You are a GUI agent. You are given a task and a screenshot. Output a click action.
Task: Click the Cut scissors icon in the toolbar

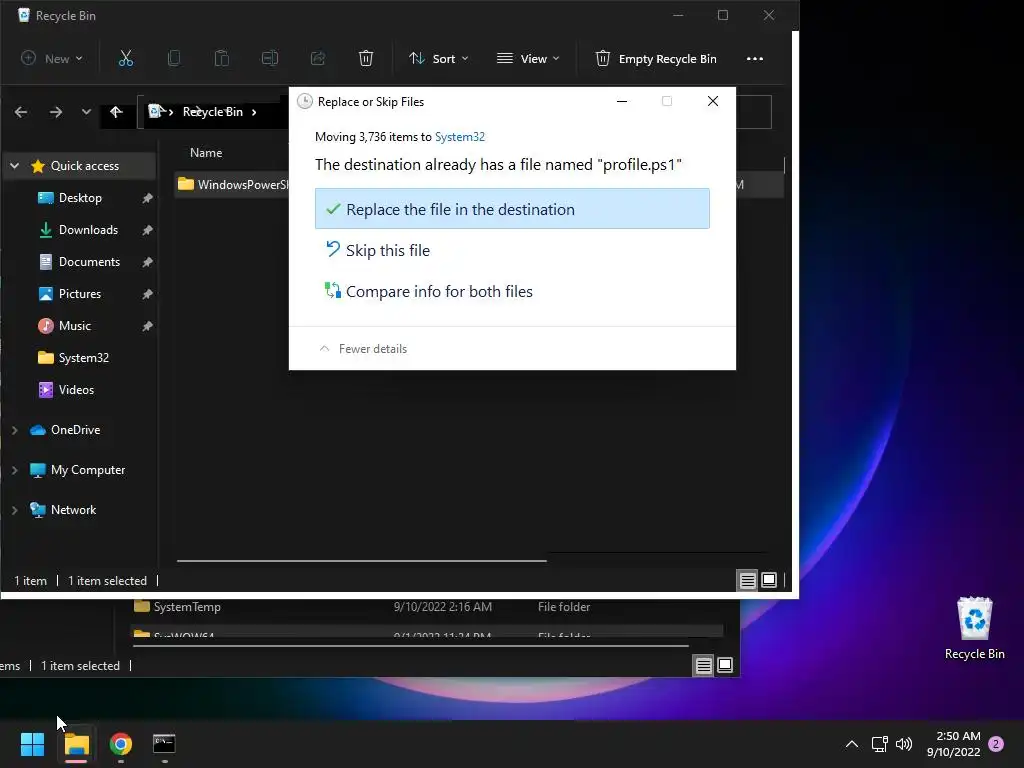[125, 58]
